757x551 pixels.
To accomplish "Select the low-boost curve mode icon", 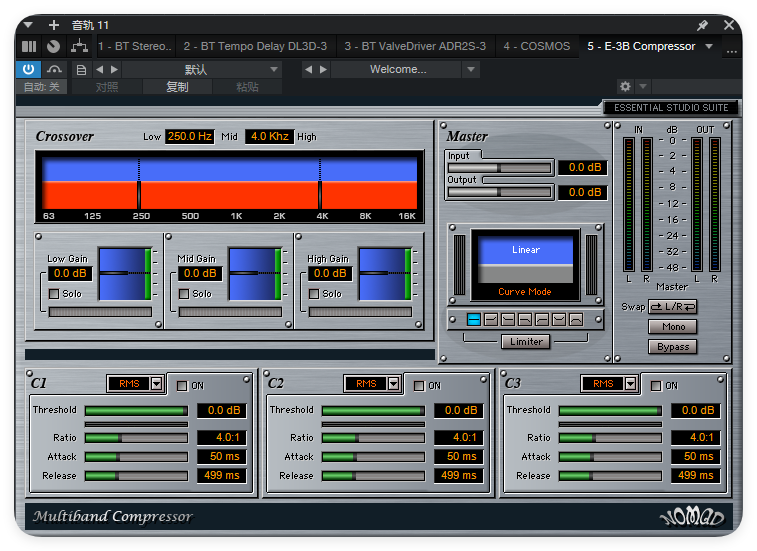I will click(x=508, y=319).
